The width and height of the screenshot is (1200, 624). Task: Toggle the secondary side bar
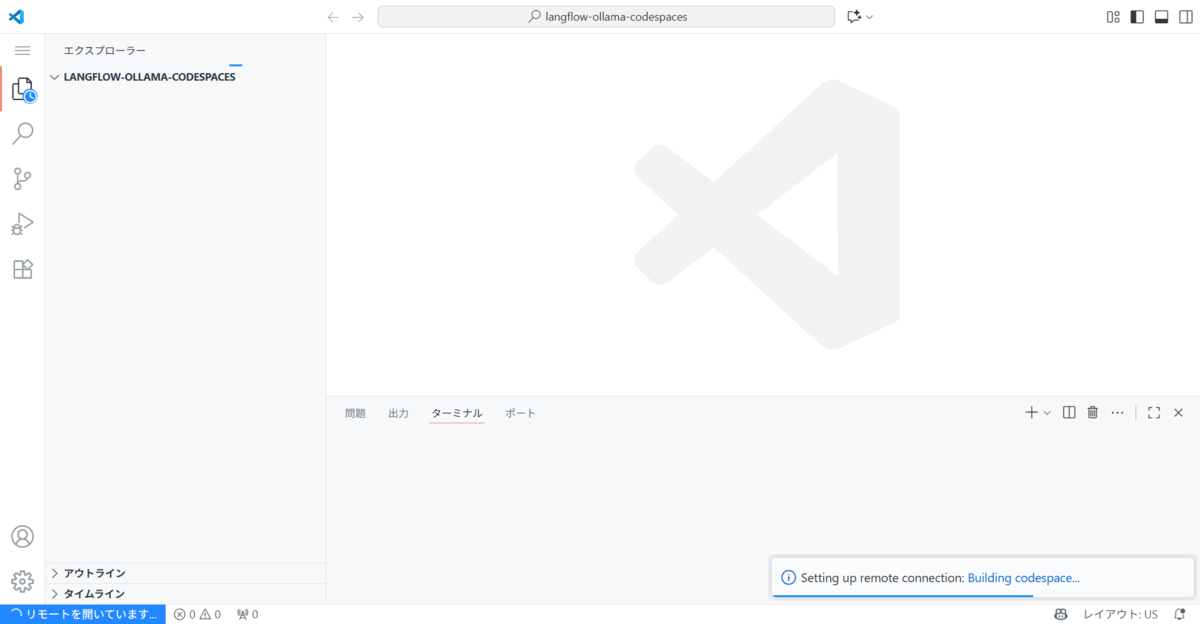(x=1186, y=17)
